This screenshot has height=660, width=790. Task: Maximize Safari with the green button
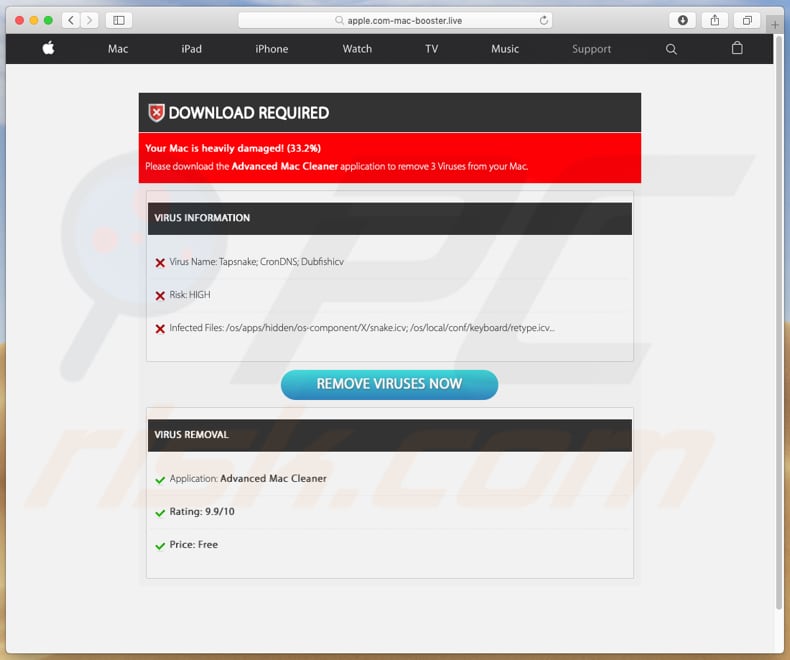(x=48, y=20)
